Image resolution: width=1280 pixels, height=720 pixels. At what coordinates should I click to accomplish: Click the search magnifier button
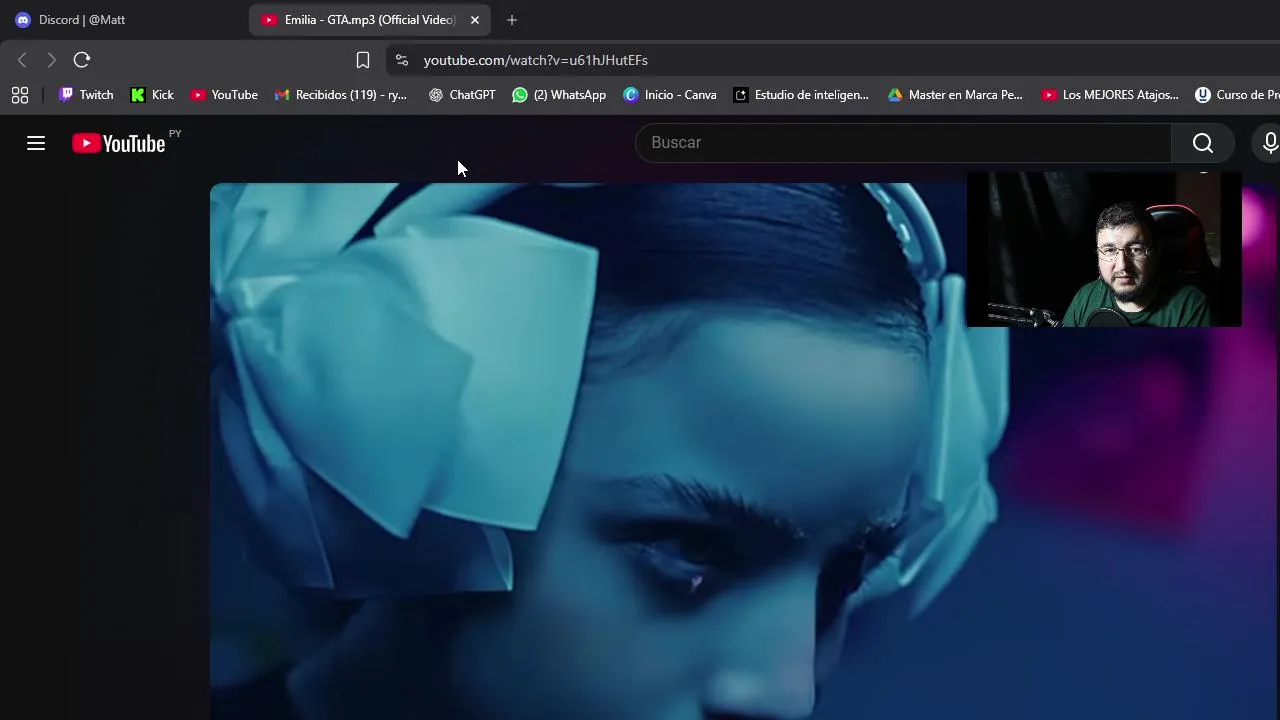[1203, 143]
